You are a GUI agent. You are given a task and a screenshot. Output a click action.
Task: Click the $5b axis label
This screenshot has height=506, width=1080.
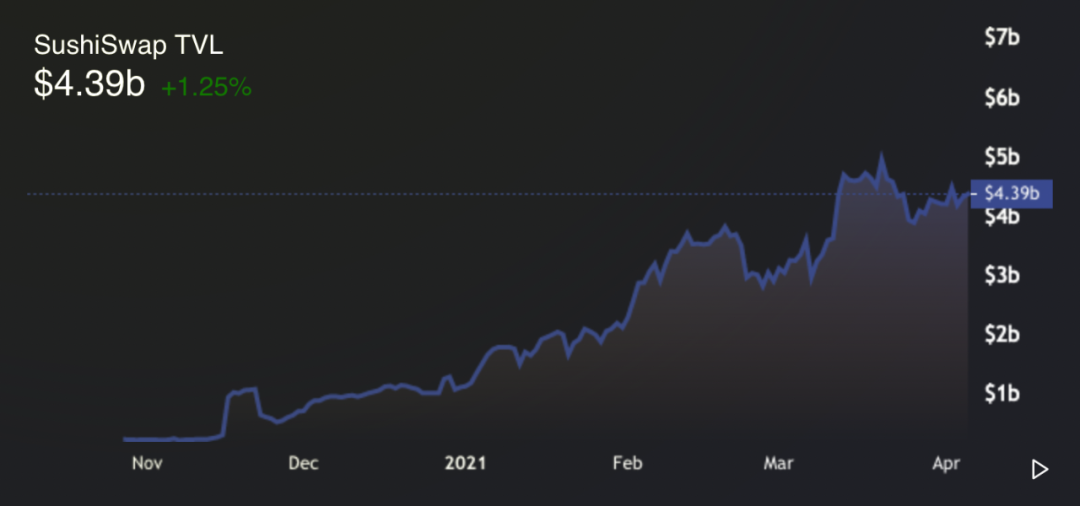click(x=1002, y=158)
